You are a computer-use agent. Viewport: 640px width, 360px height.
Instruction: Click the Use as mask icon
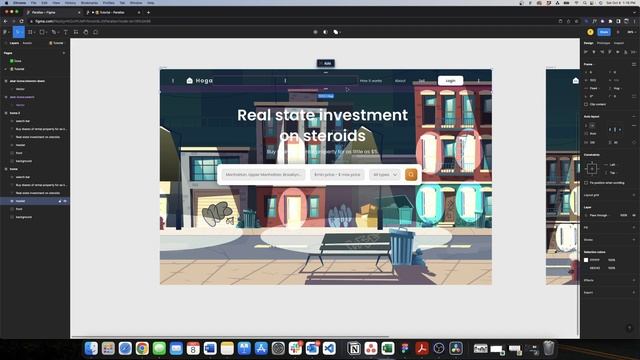[325, 32]
